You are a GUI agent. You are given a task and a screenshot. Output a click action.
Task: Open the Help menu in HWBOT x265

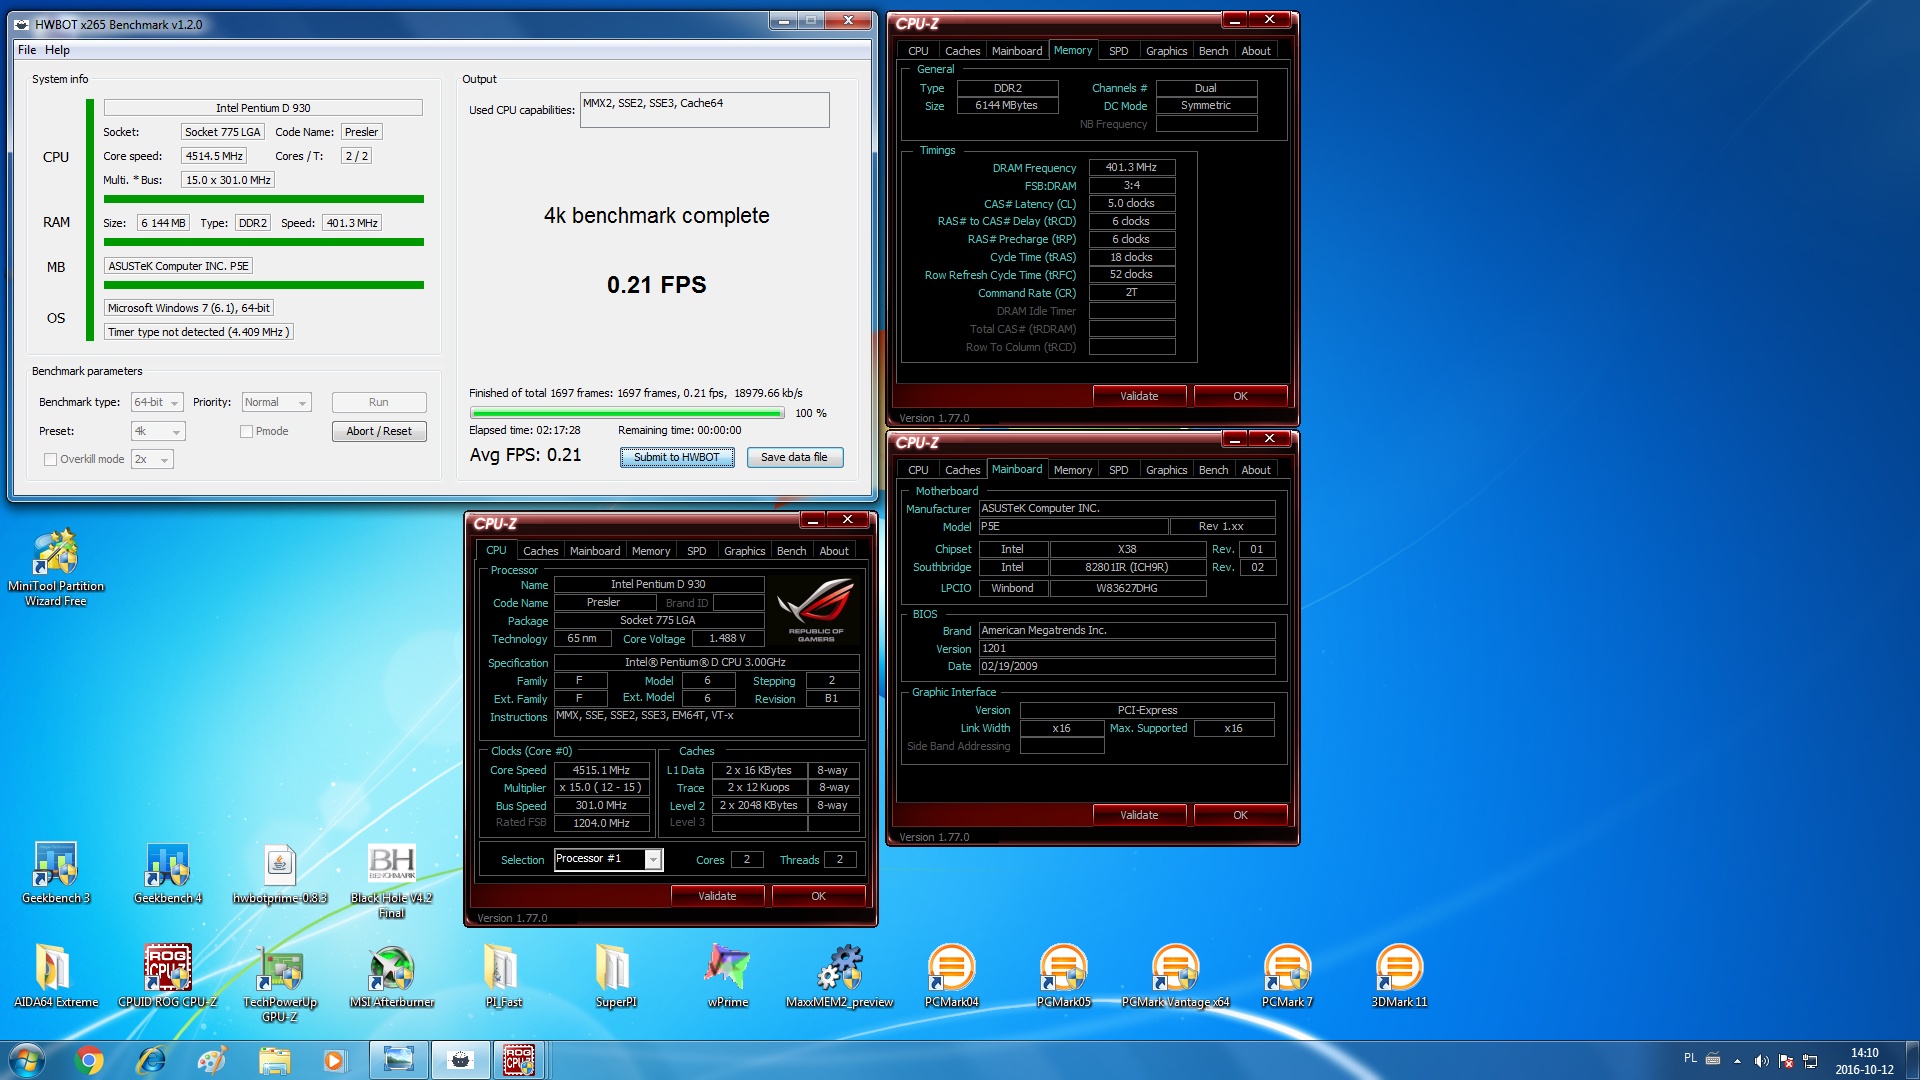pos(57,50)
